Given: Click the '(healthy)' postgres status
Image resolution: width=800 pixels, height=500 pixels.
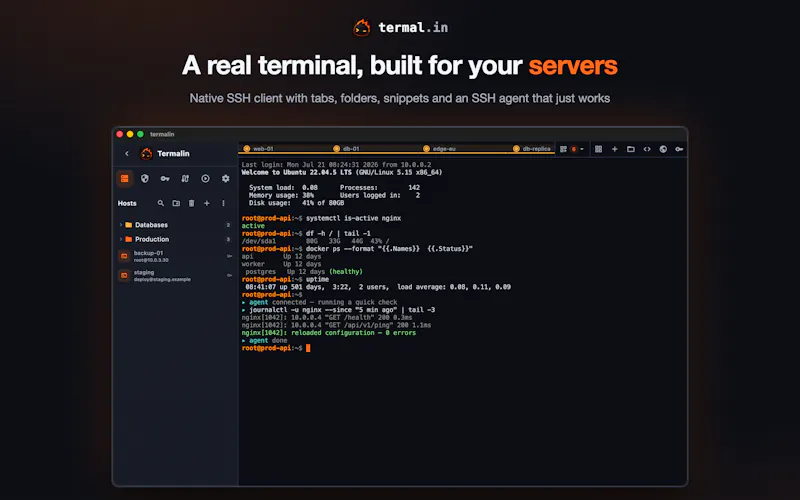Looking at the screenshot, I should point(346,272).
